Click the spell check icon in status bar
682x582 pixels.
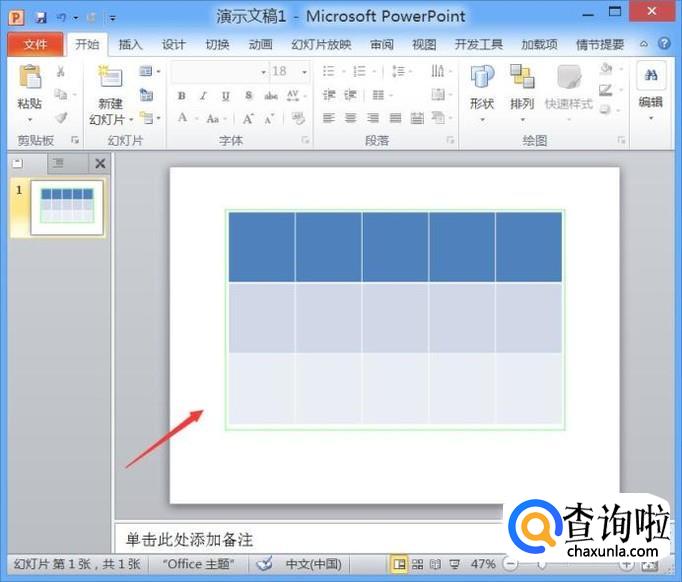[x=265, y=564]
